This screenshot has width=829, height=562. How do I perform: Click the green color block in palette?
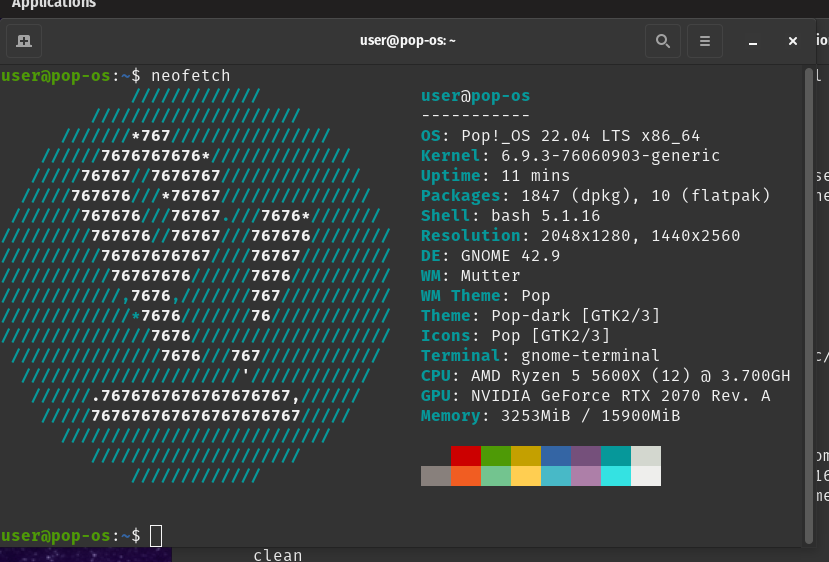496,455
